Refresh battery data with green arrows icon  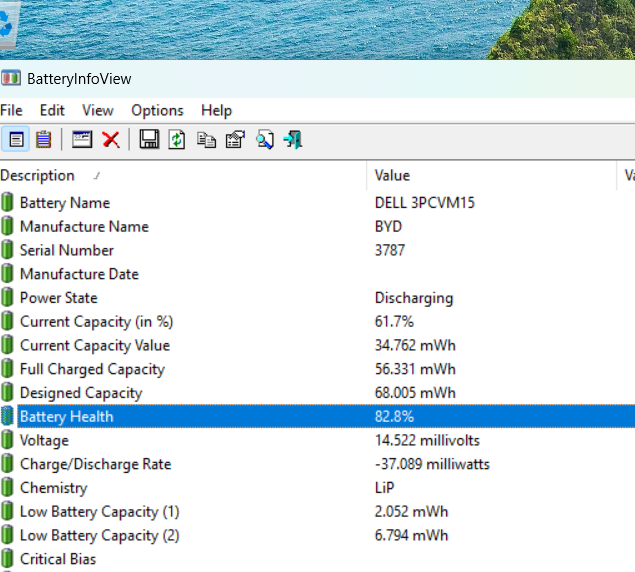click(177, 140)
